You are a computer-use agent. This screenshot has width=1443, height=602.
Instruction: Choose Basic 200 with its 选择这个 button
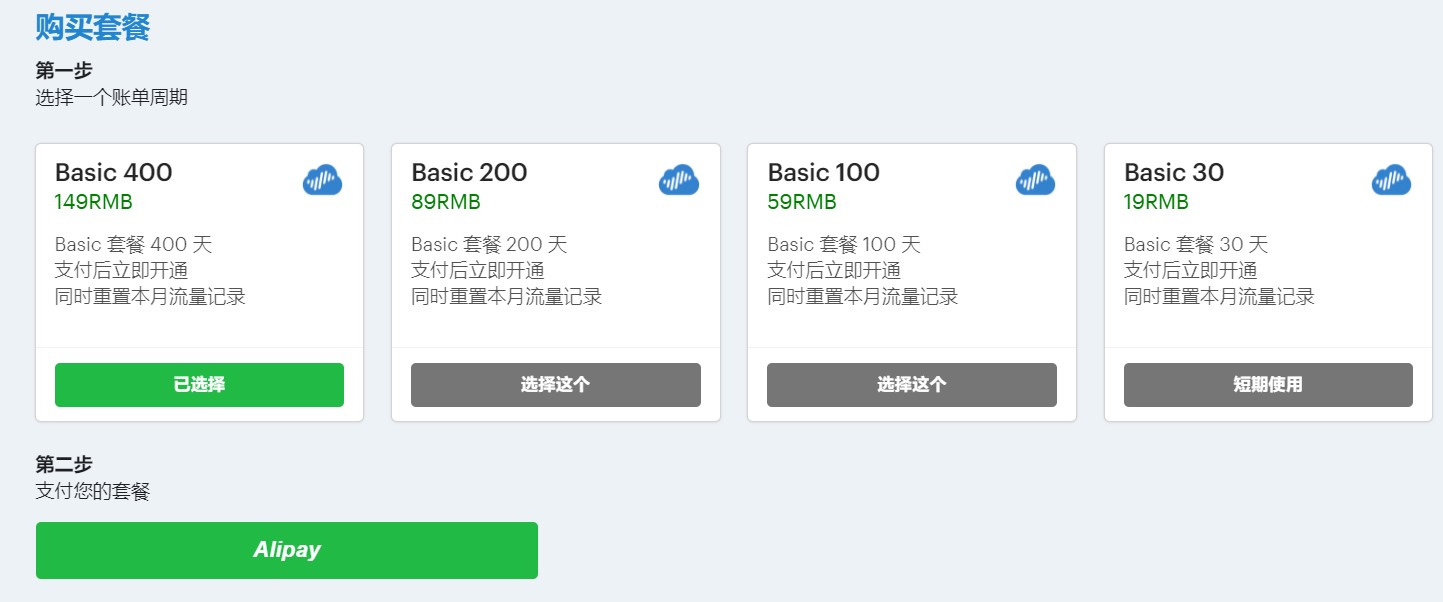tap(555, 385)
